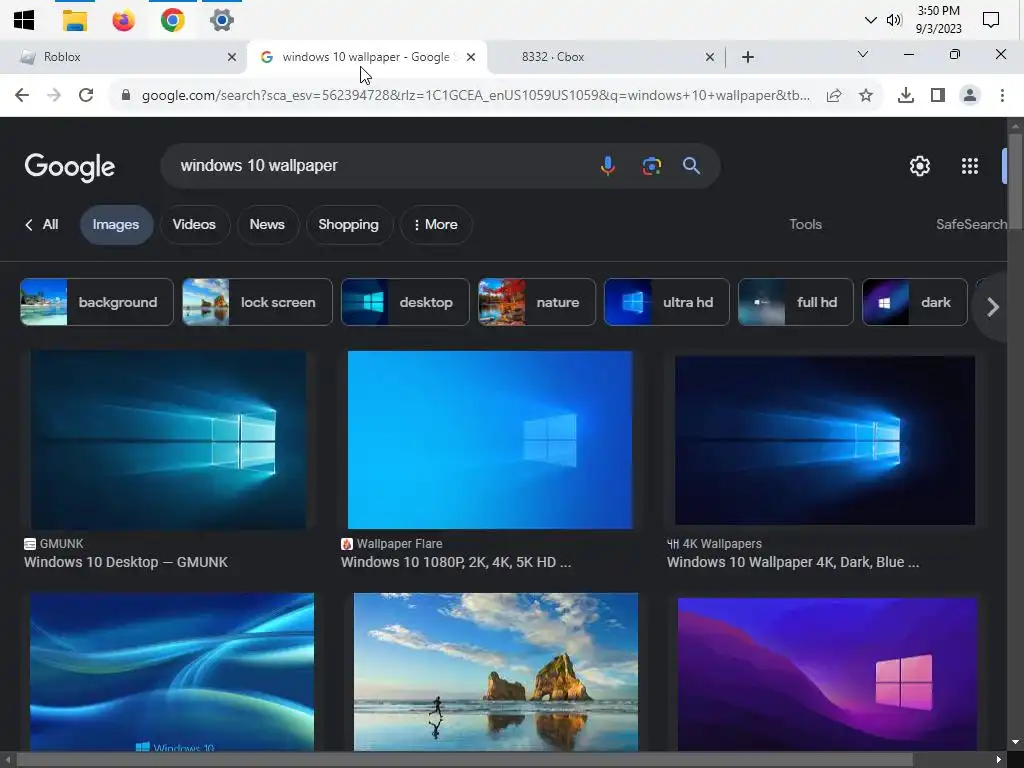Close the Roblox tab

(231, 57)
